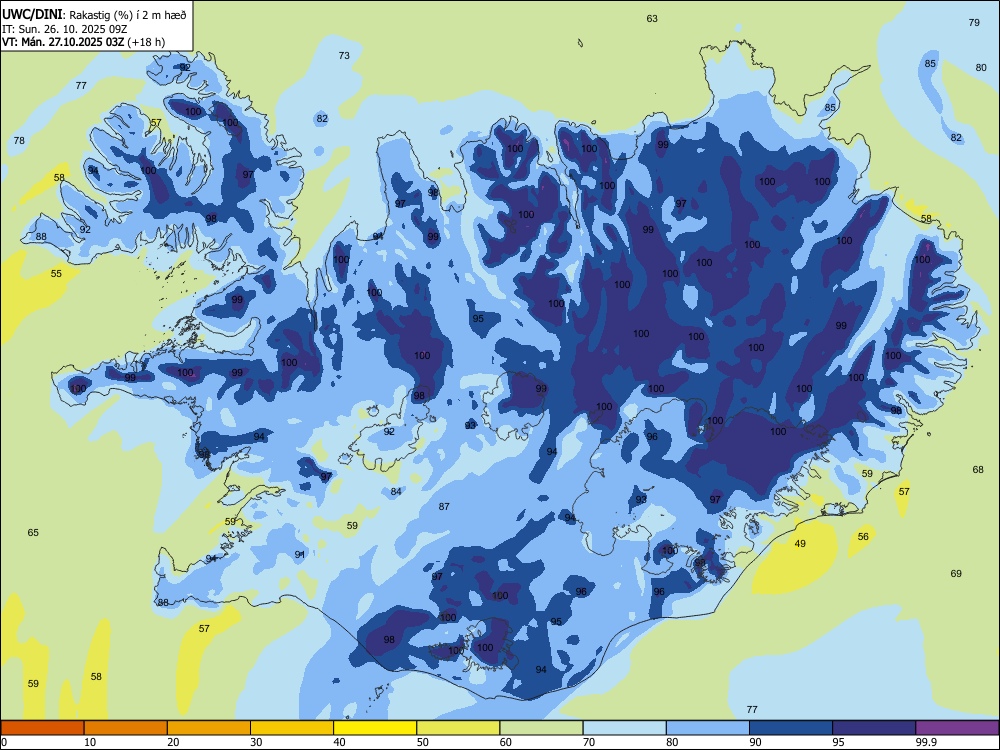
Task: Click the '73' humidity value
Action: click(344, 55)
